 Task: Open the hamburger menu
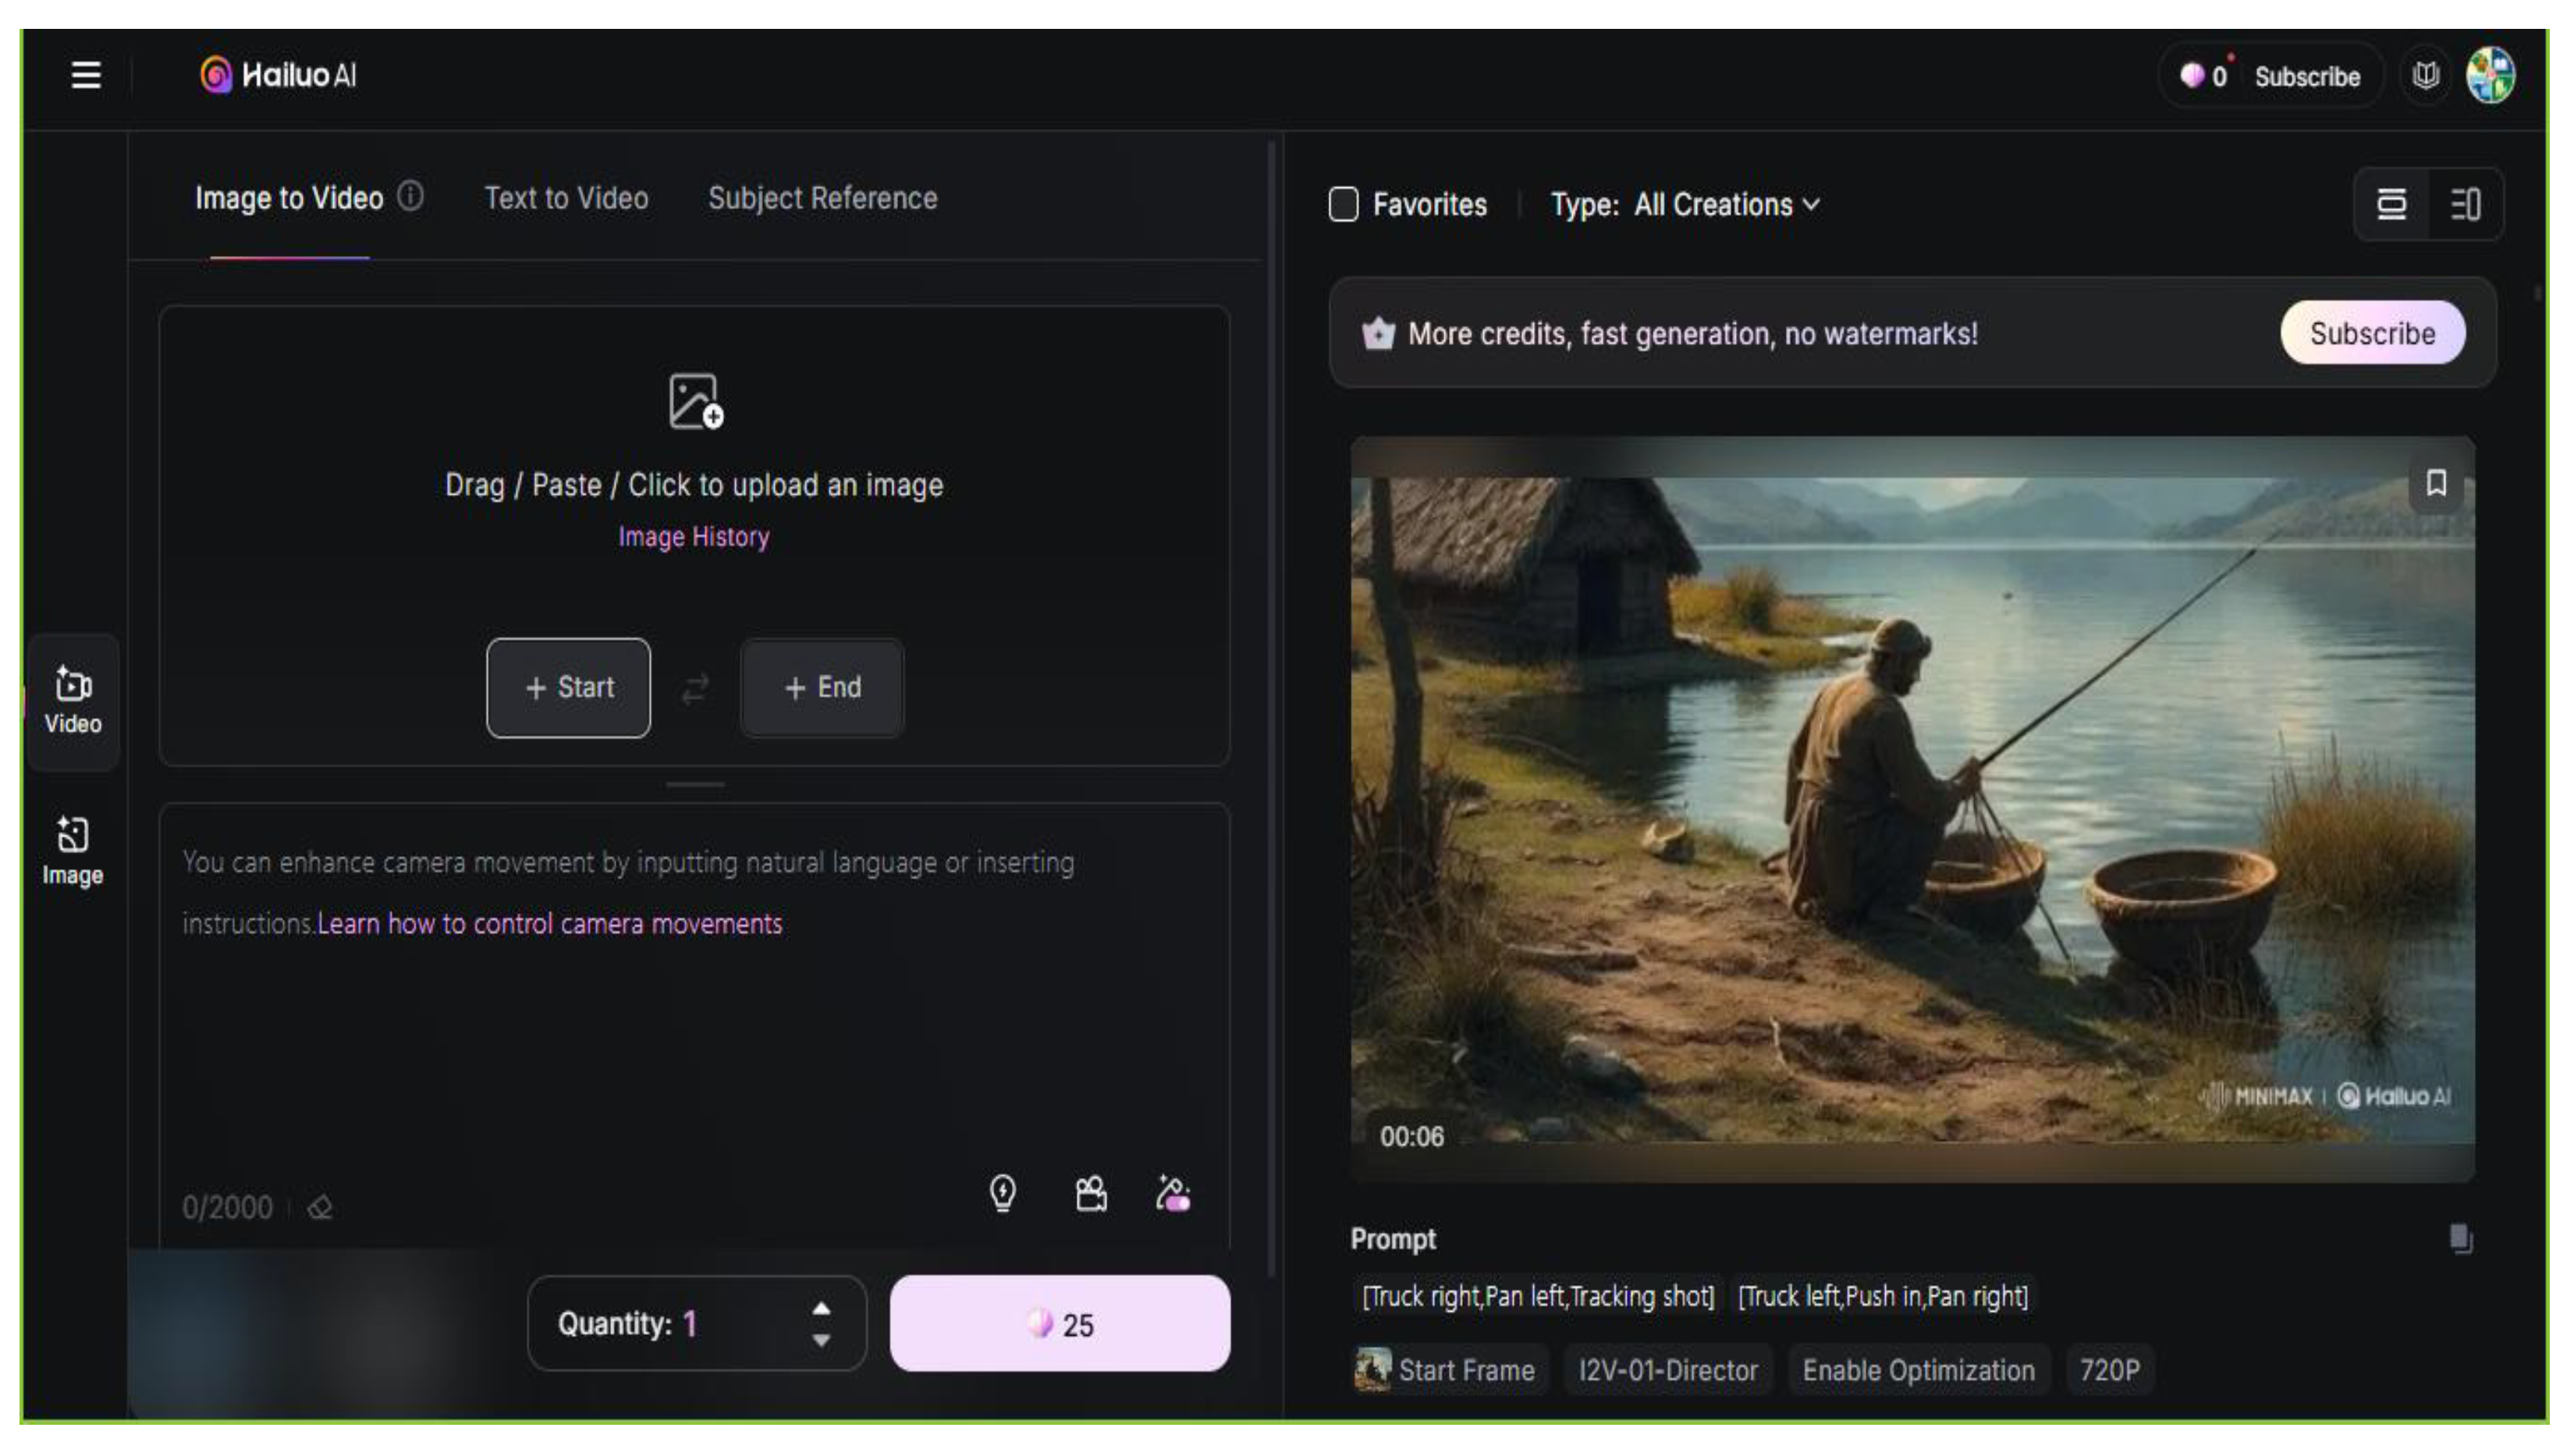(x=86, y=75)
